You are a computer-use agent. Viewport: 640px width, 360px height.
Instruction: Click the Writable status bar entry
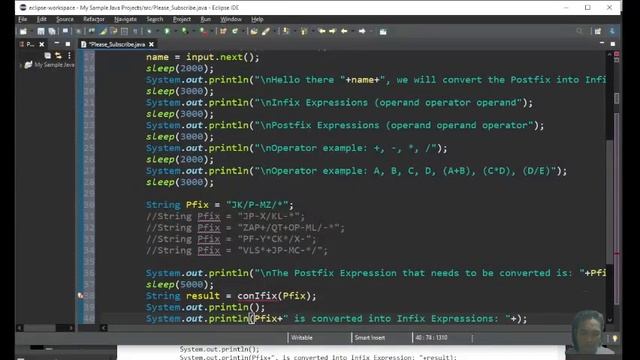coord(302,338)
